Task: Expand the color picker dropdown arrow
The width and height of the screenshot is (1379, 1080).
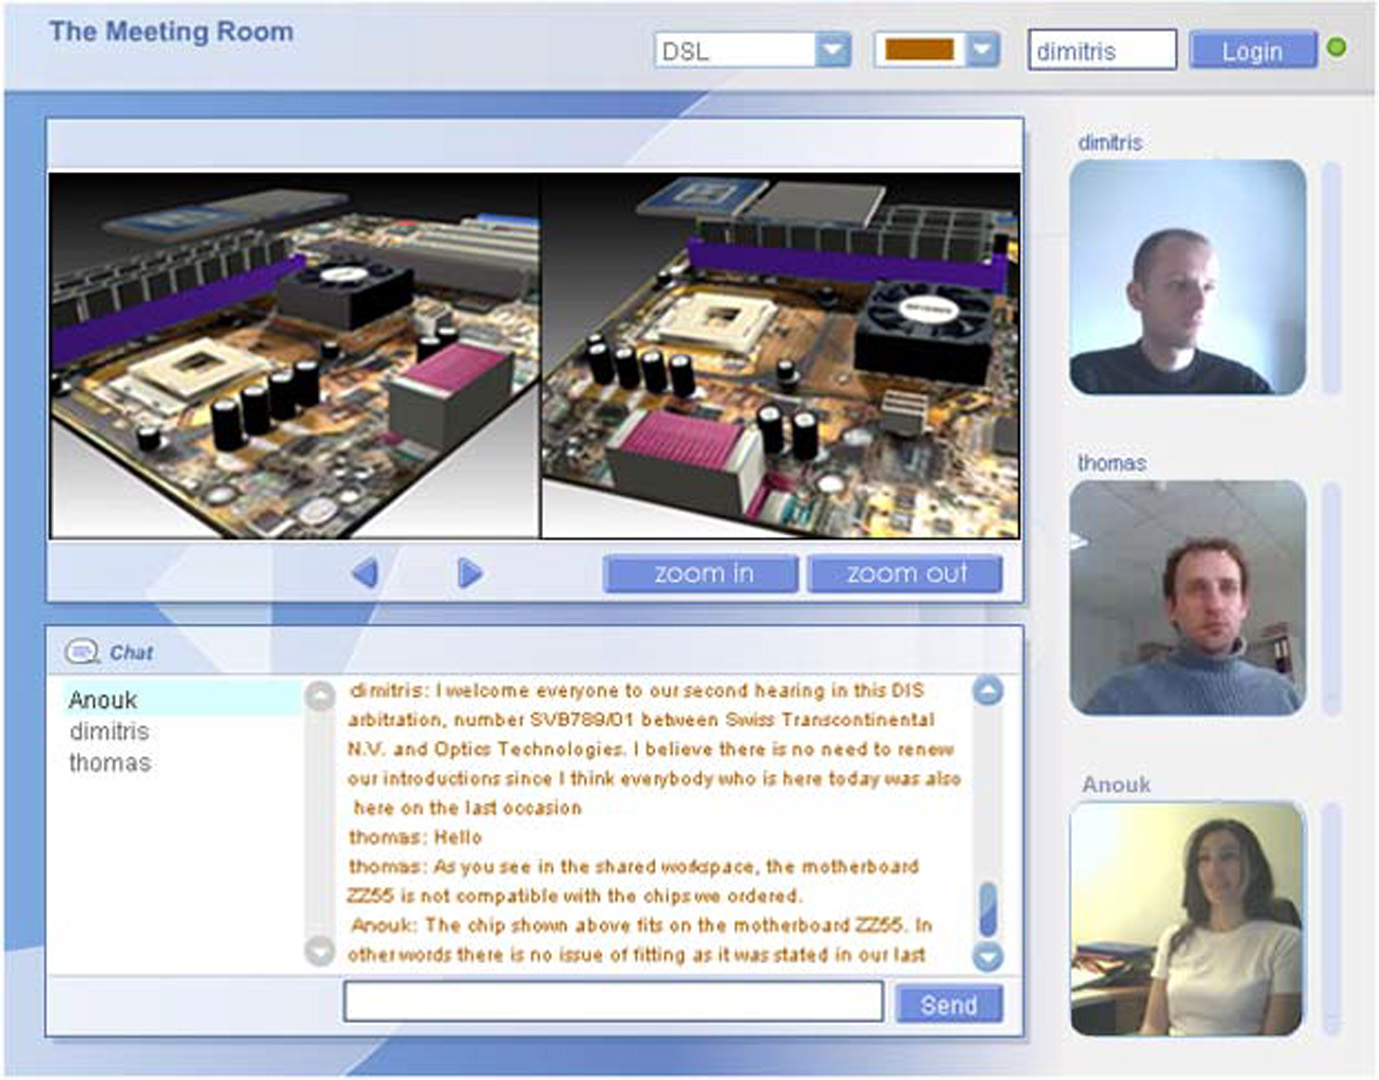Action: [984, 50]
